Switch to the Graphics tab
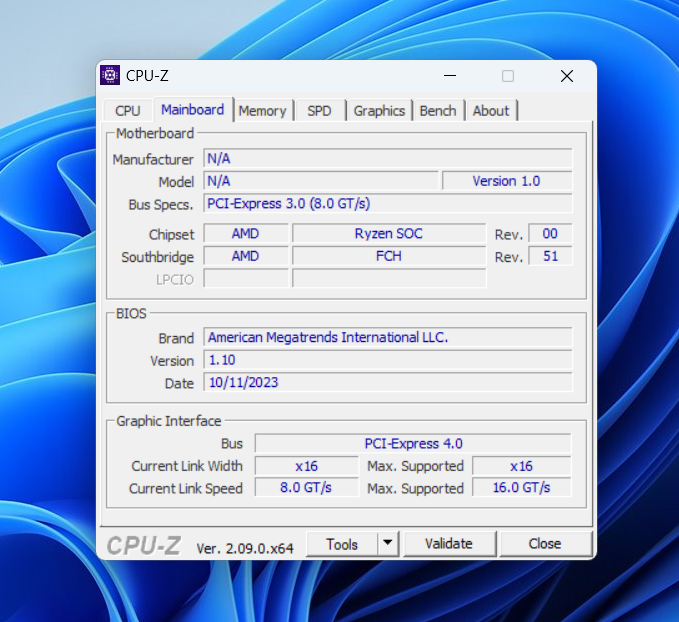The width and height of the screenshot is (679, 622). pos(379,111)
